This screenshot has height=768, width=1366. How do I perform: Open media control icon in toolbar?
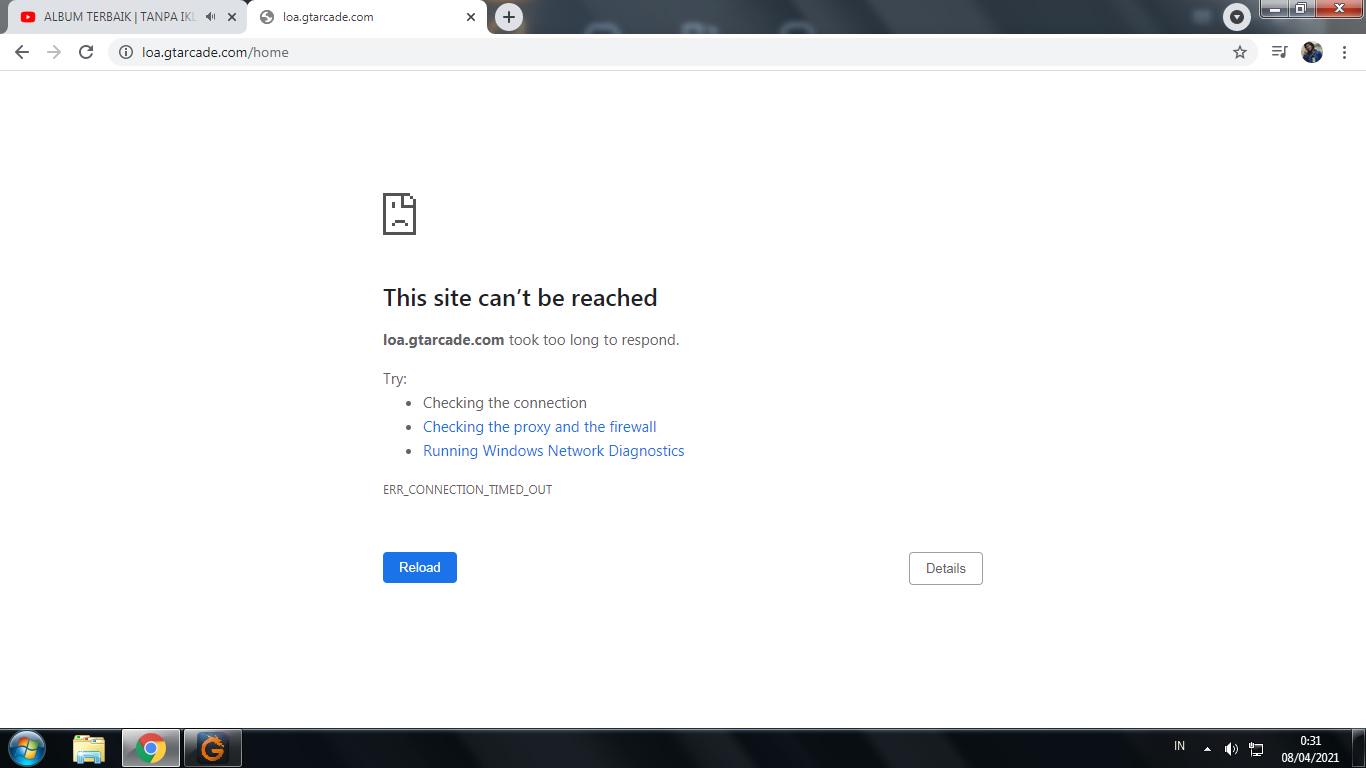tap(1279, 52)
